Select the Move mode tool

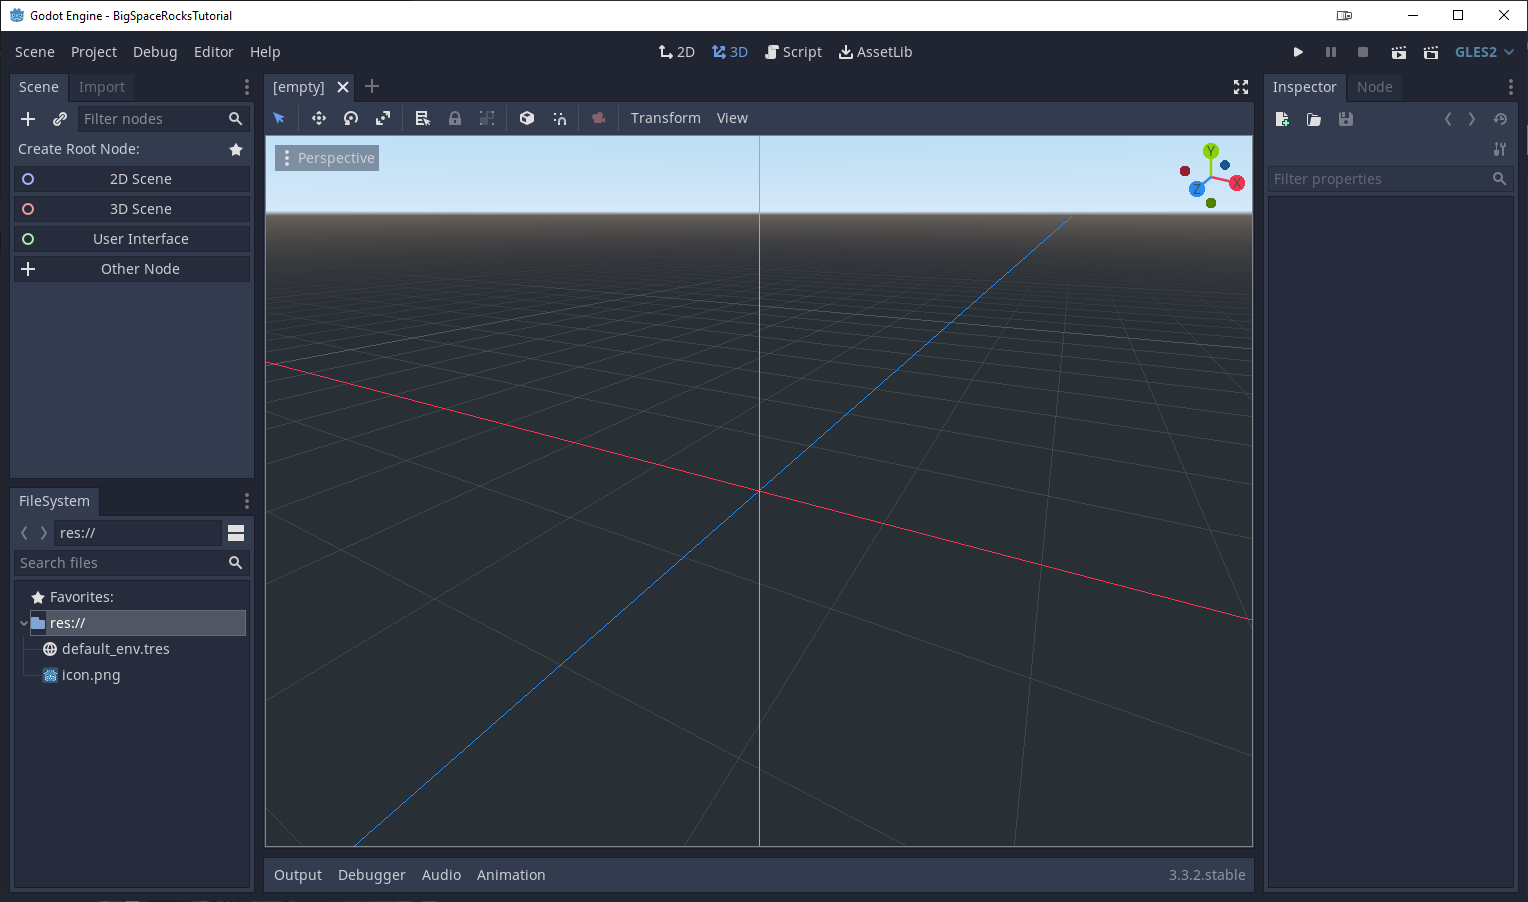pos(319,118)
